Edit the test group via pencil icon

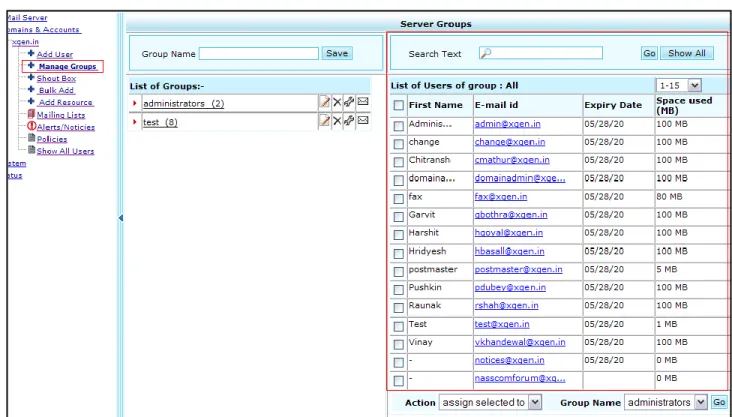point(324,121)
